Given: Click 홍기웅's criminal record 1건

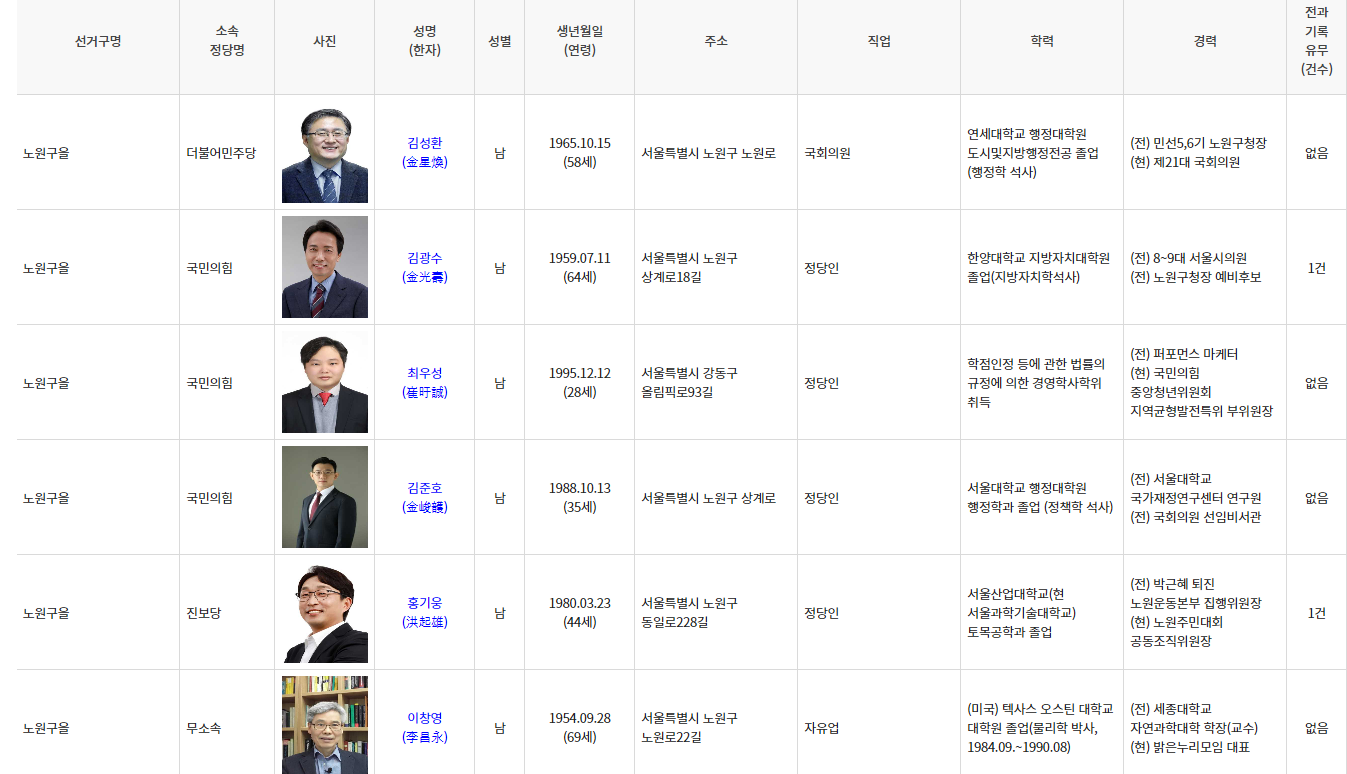Looking at the screenshot, I should 1317,613.
